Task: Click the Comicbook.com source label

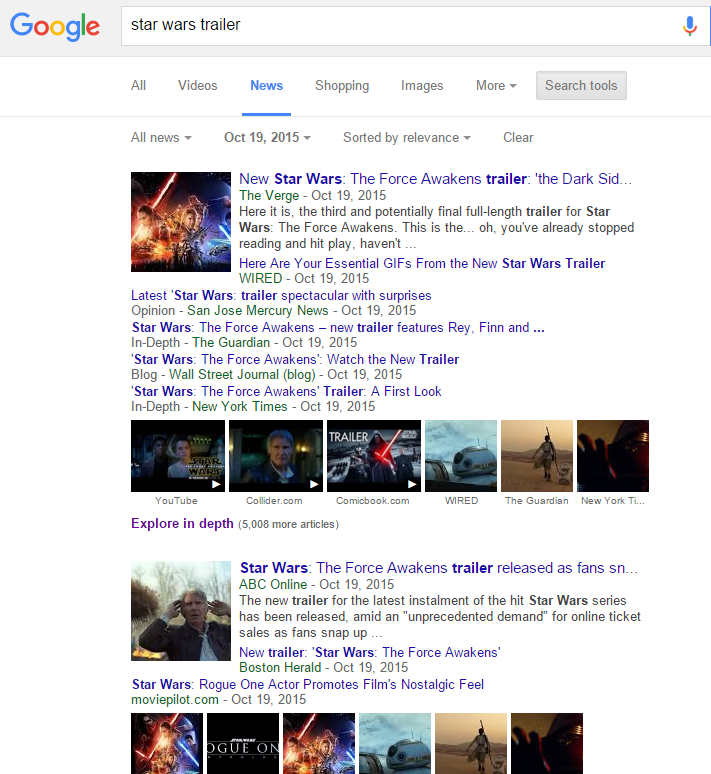Action: tap(373, 501)
